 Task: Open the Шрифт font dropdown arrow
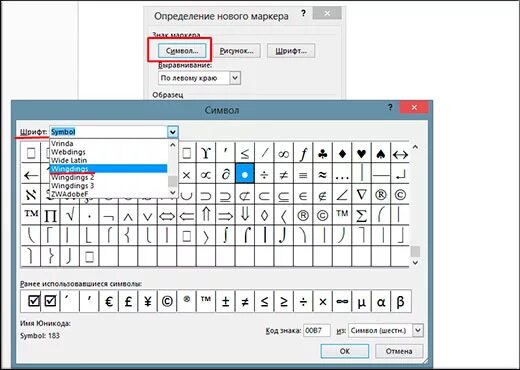(172, 132)
